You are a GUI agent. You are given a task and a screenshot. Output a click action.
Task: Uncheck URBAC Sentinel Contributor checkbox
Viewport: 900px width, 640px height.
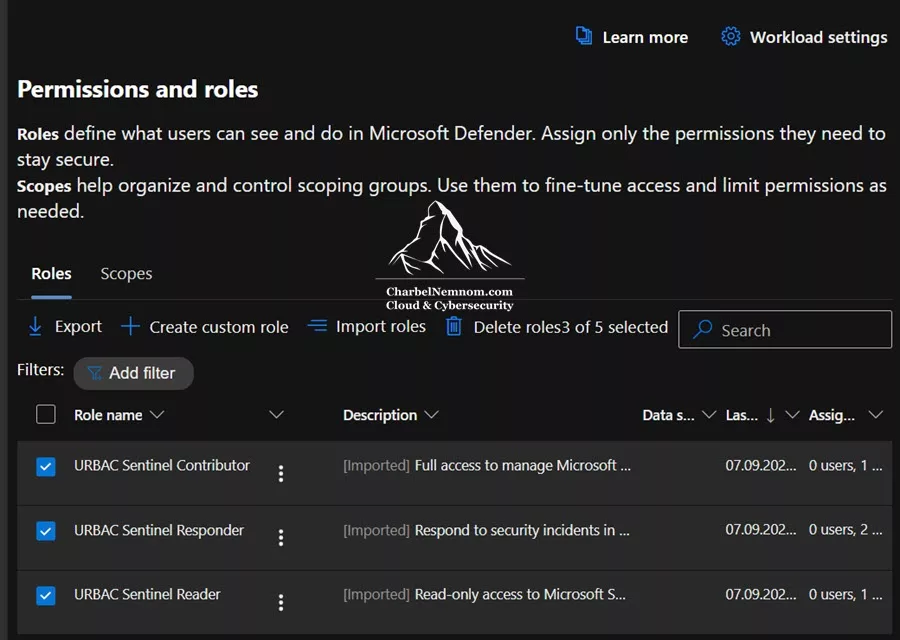pyautogui.click(x=45, y=466)
